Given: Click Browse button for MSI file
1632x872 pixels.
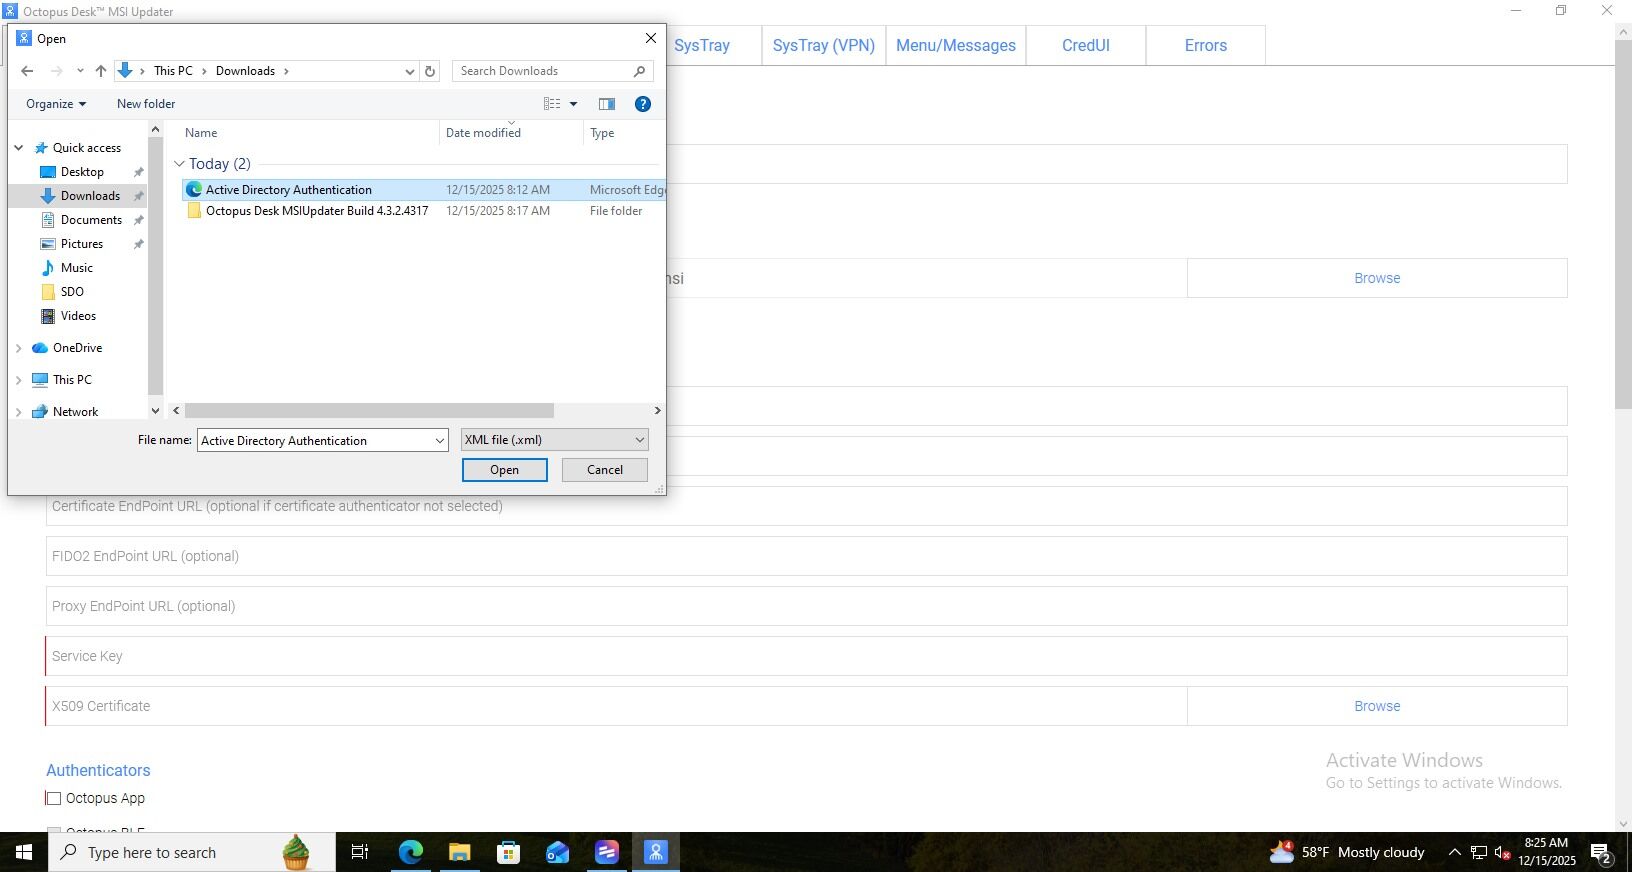Looking at the screenshot, I should [x=1377, y=278].
